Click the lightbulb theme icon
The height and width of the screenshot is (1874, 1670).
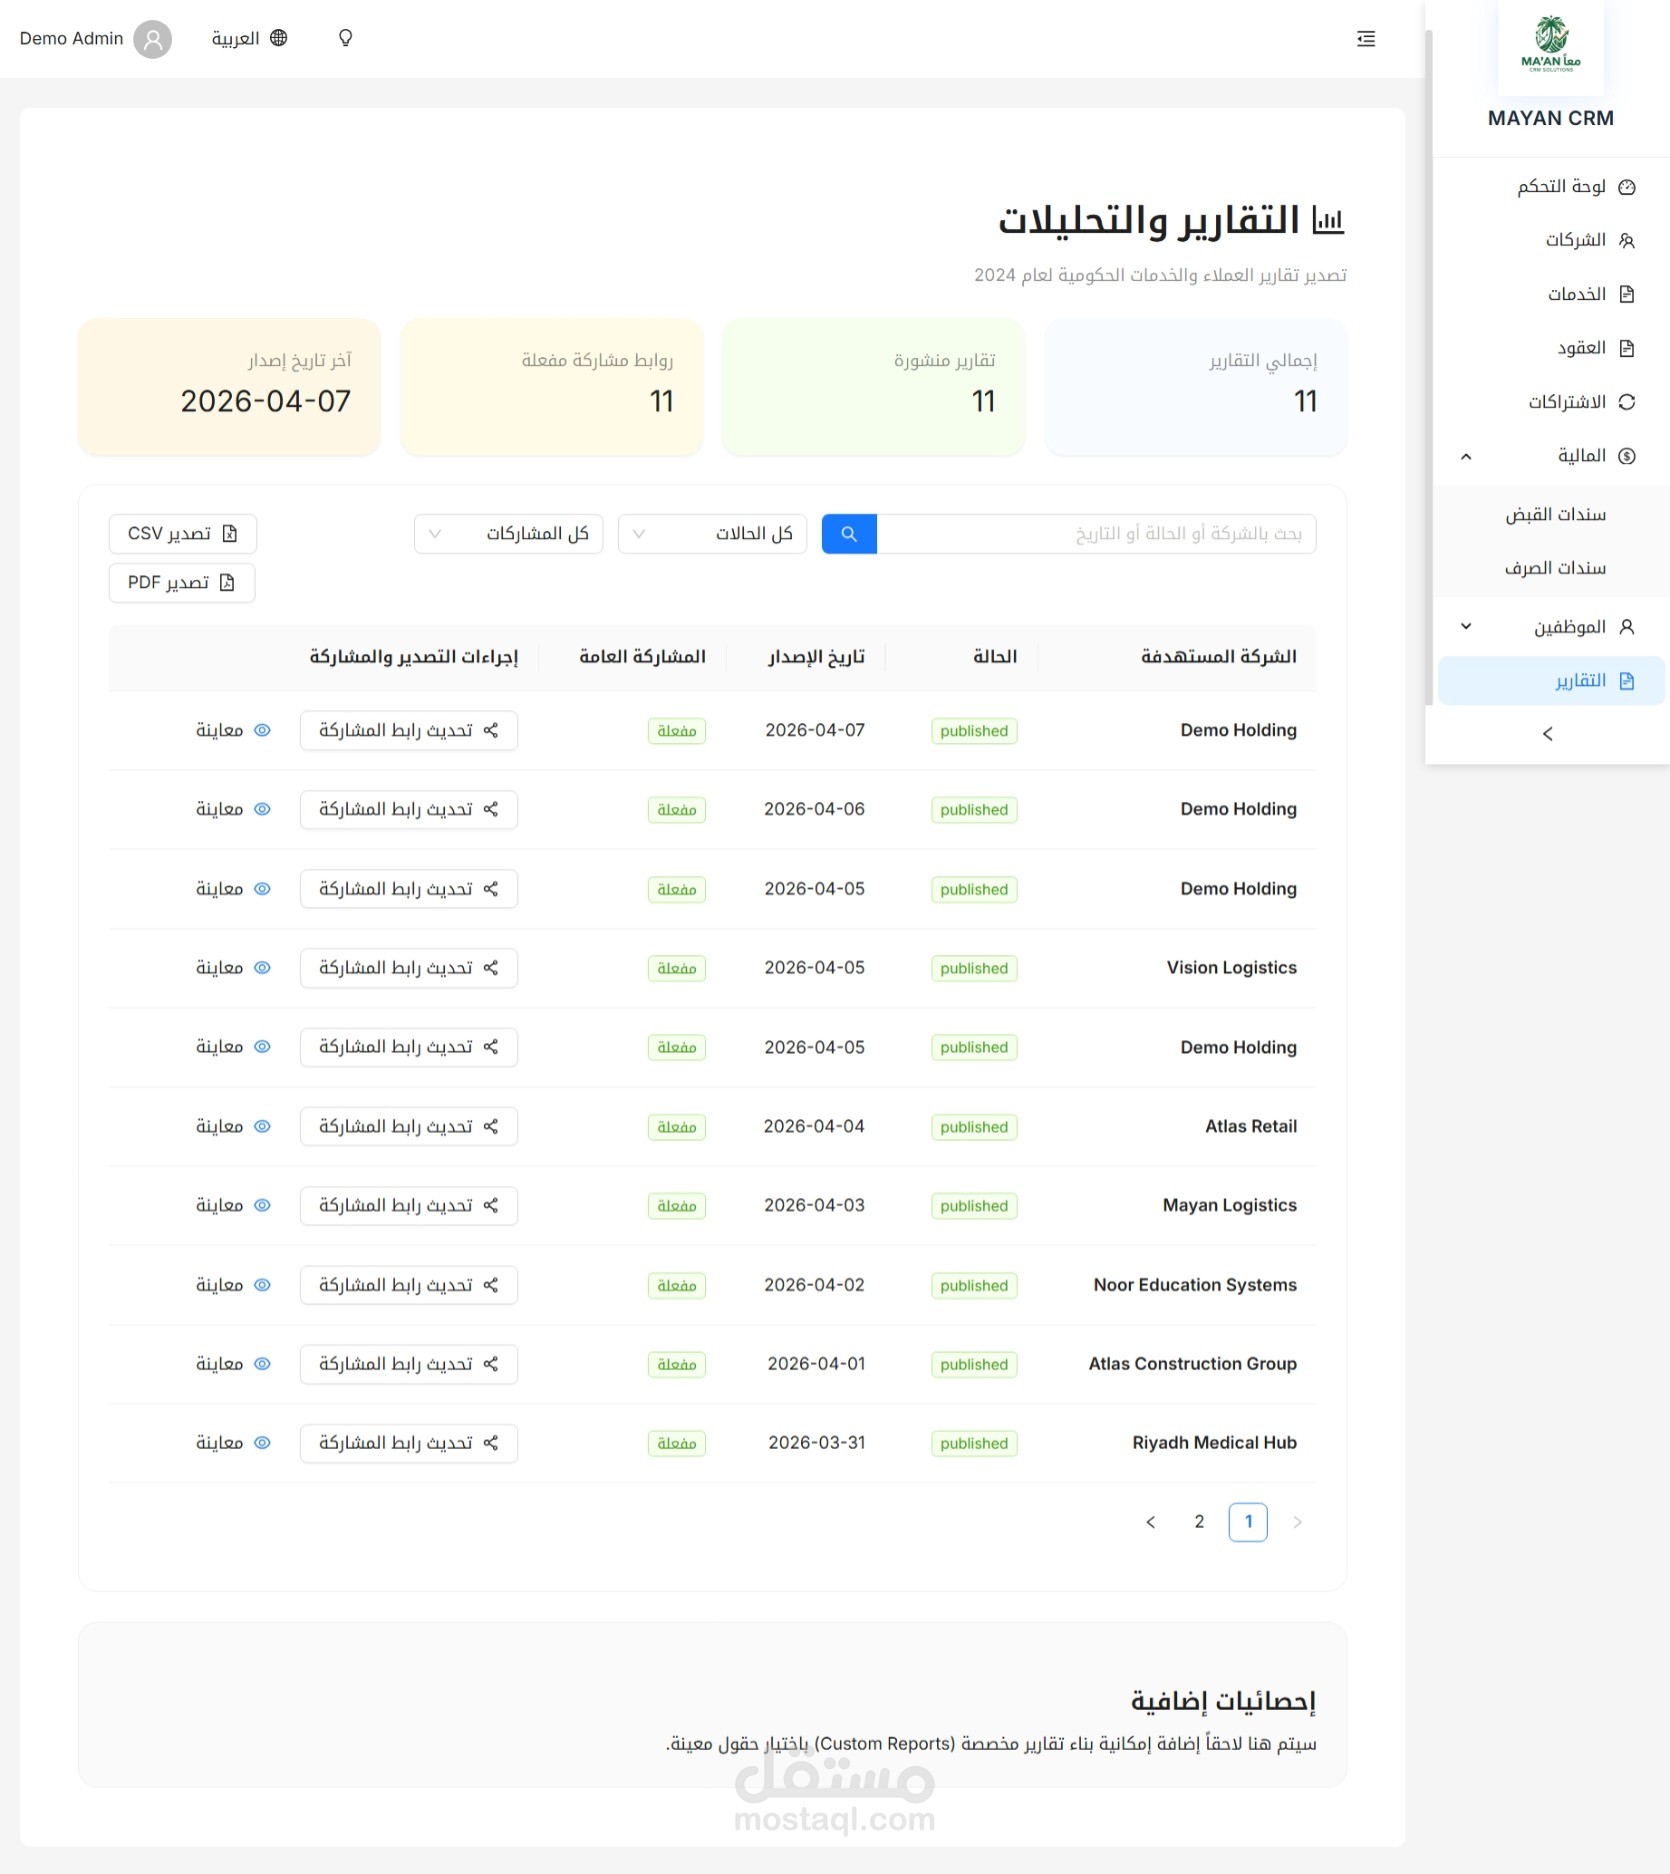[x=345, y=38]
